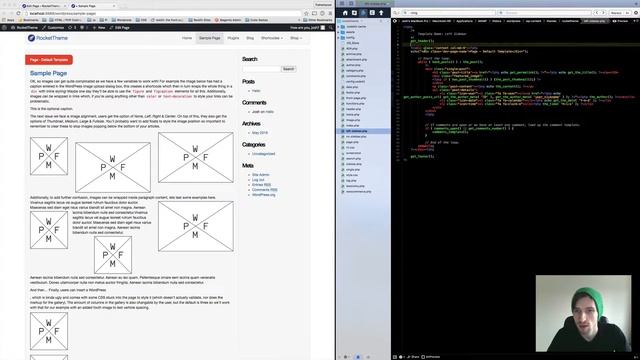The height and width of the screenshot is (360, 640).
Task: Open the Uncategorized category link
Action: click(263, 154)
